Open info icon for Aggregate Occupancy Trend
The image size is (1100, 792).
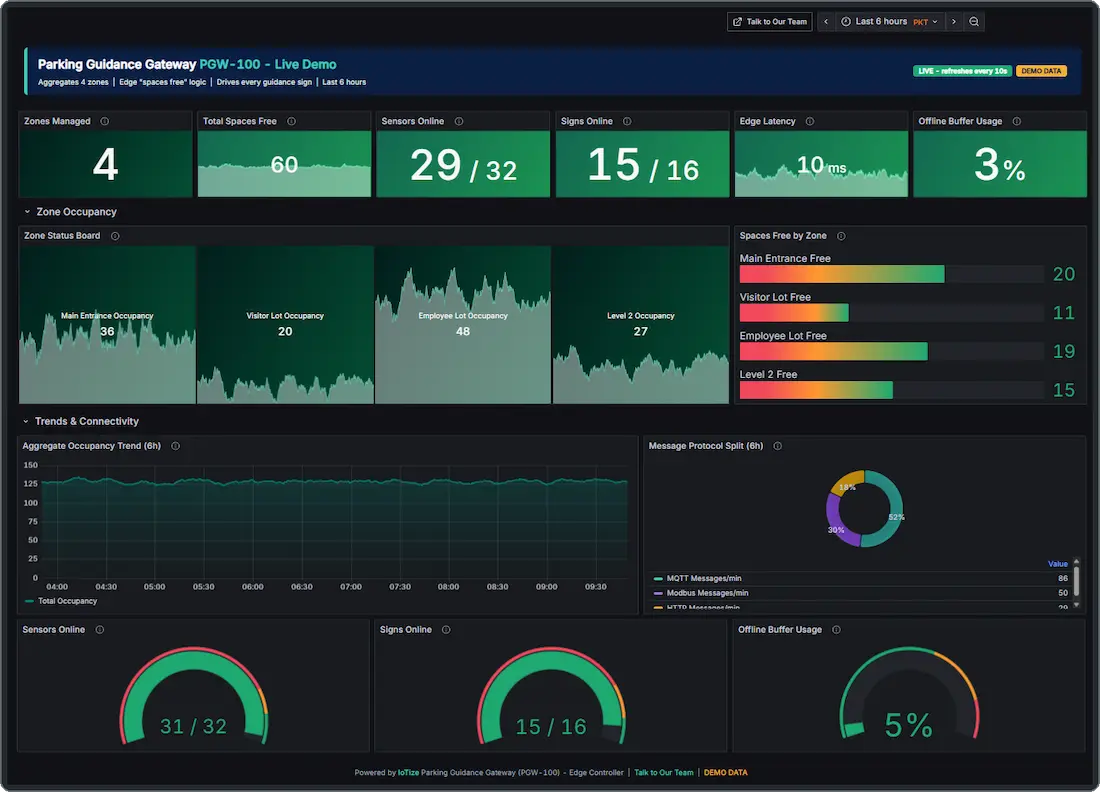tap(175, 446)
